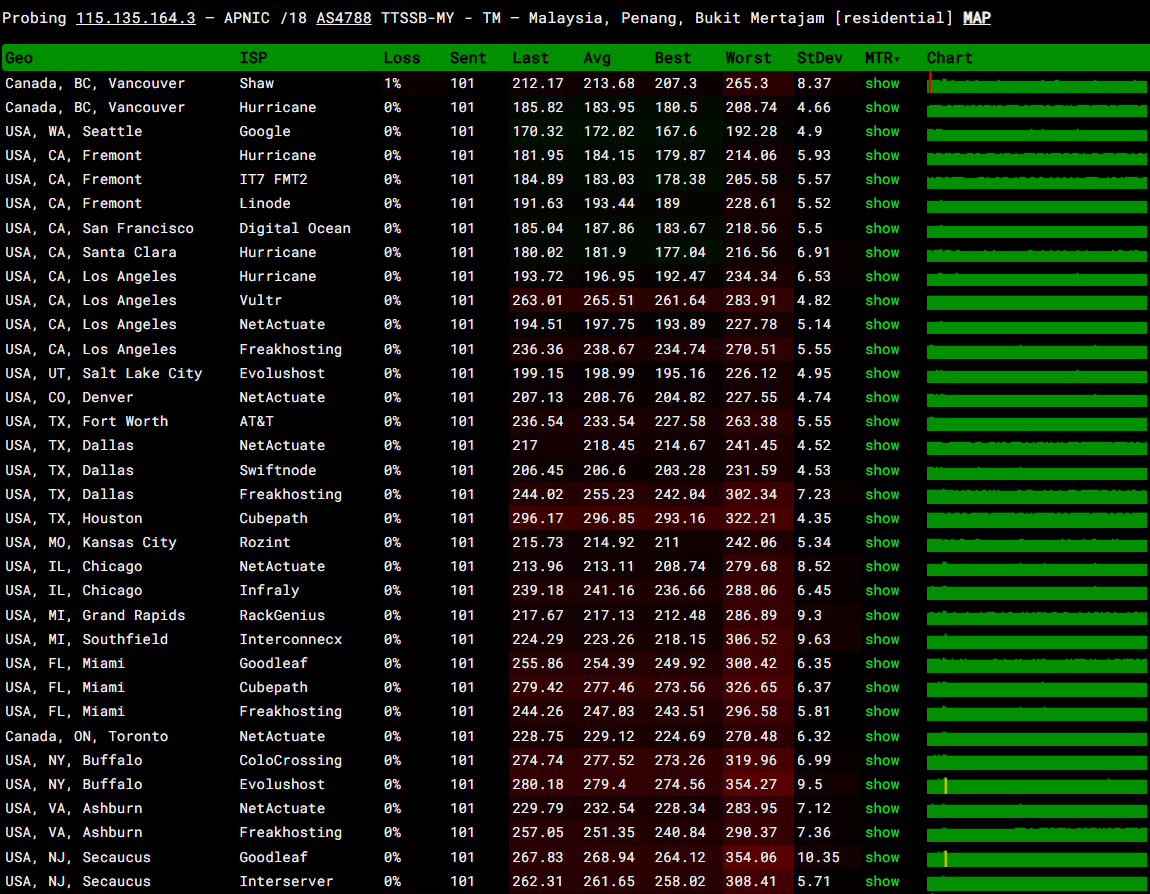This screenshot has height=894, width=1150.
Task: Sort table by Sent column header
Action: [468, 58]
